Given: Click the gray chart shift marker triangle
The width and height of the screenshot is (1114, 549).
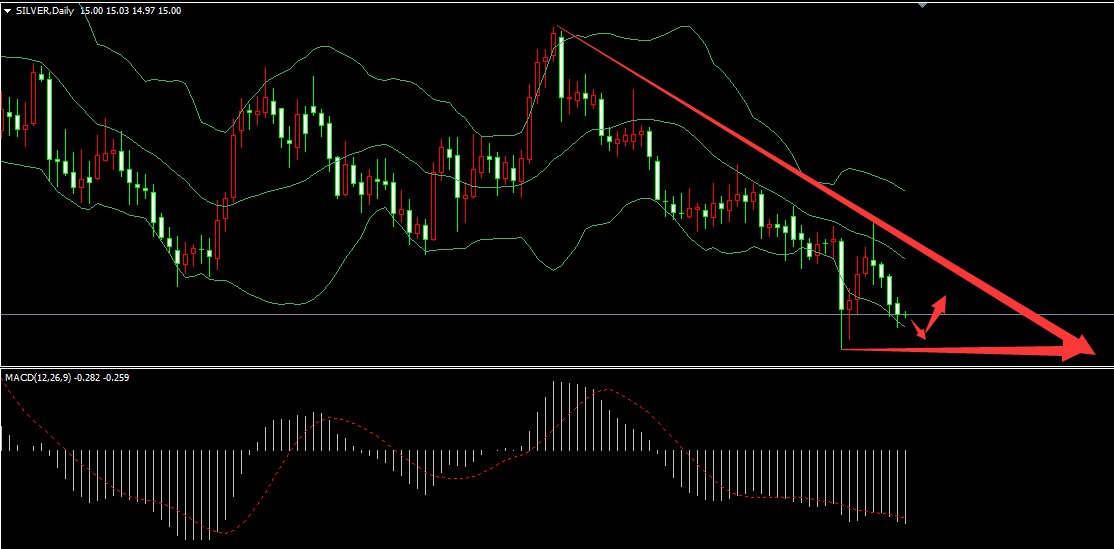Looking at the screenshot, I should click(923, 5).
